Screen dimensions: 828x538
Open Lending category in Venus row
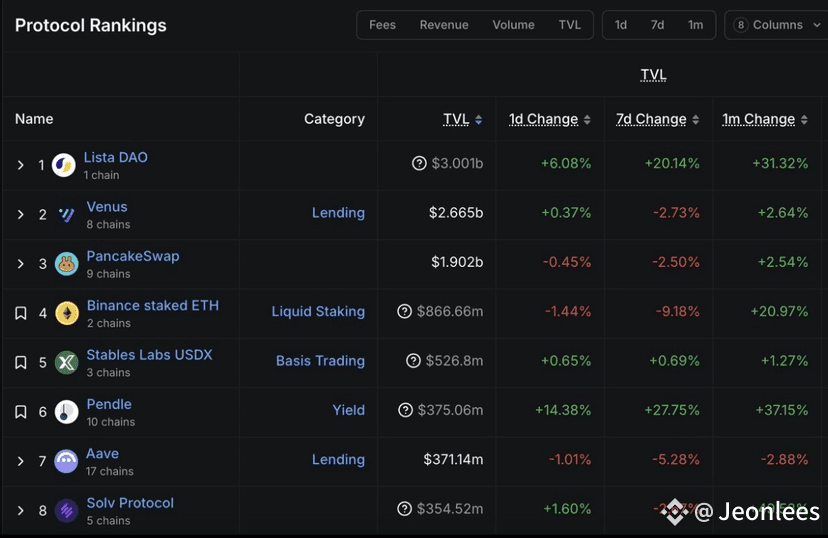[x=338, y=213]
